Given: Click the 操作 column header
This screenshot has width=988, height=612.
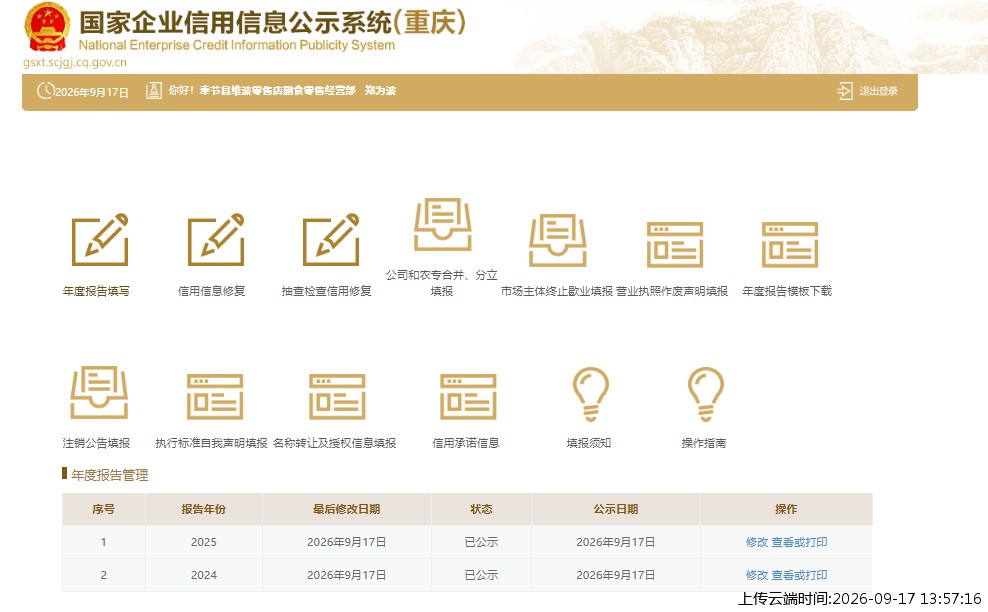Looking at the screenshot, I should 786,509.
